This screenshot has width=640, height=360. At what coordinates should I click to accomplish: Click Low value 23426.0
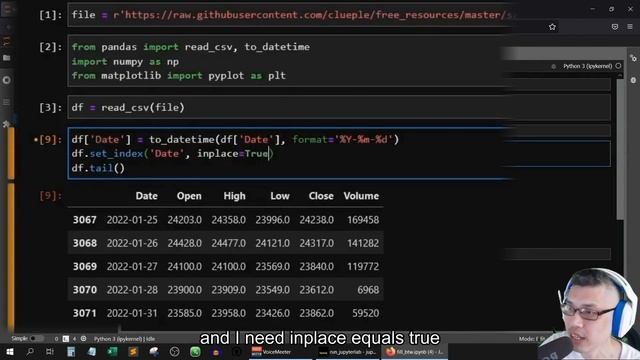pos(273,313)
